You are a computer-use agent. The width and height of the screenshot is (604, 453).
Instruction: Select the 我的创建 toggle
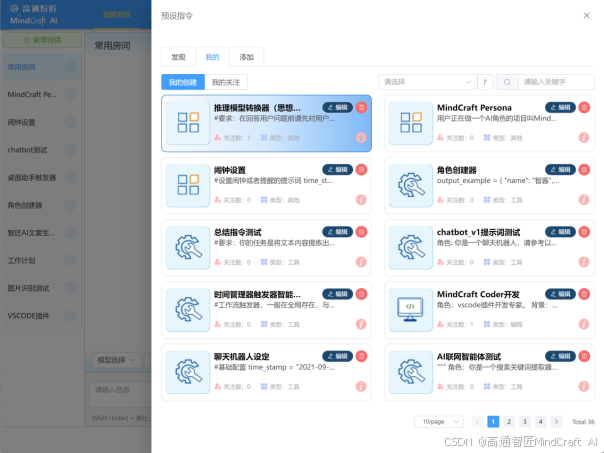183,82
